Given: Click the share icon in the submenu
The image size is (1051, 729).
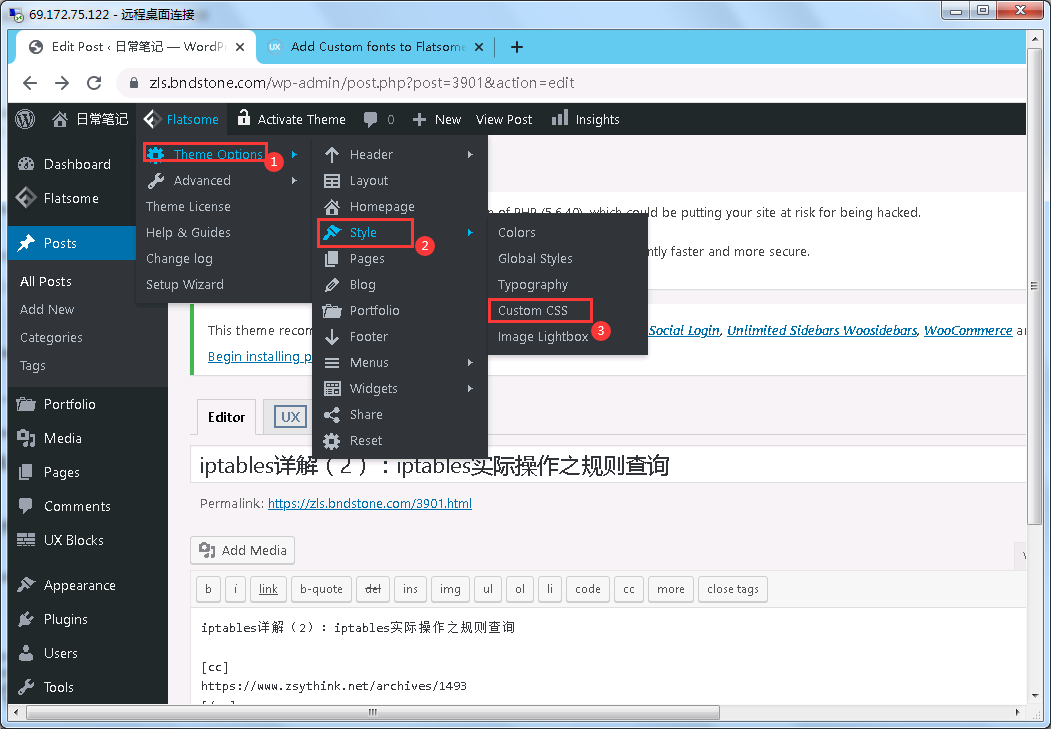Looking at the screenshot, I should tap(332, 415).
